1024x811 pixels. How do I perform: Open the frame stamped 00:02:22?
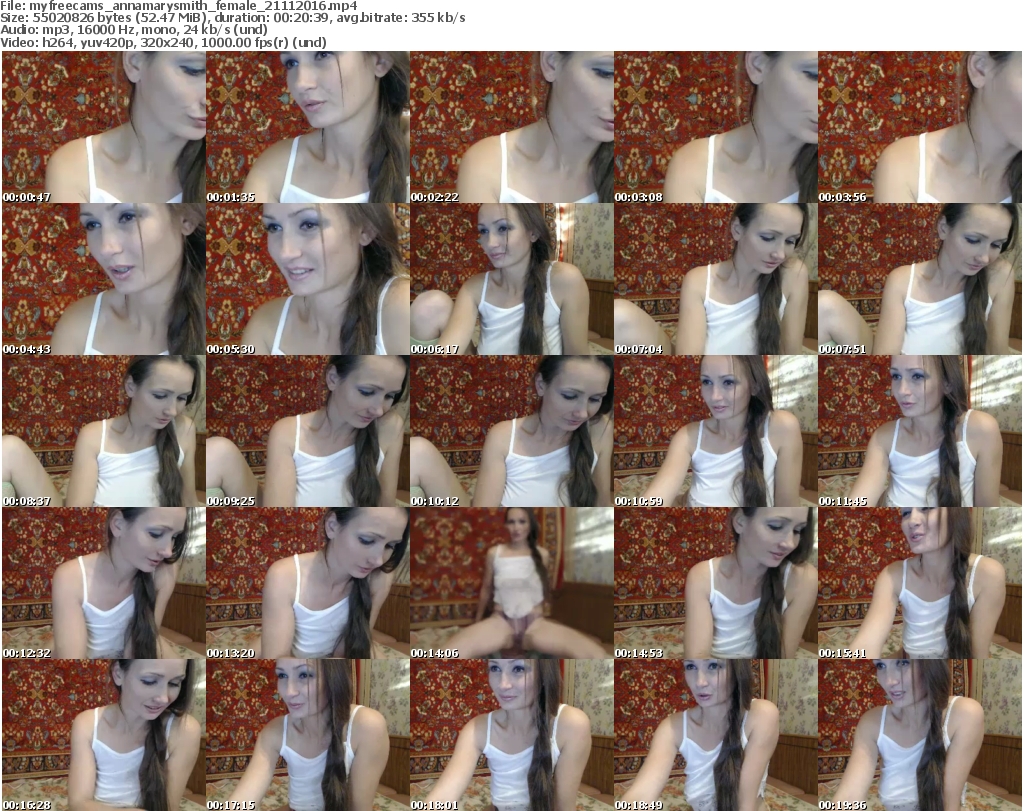point(512,127)
